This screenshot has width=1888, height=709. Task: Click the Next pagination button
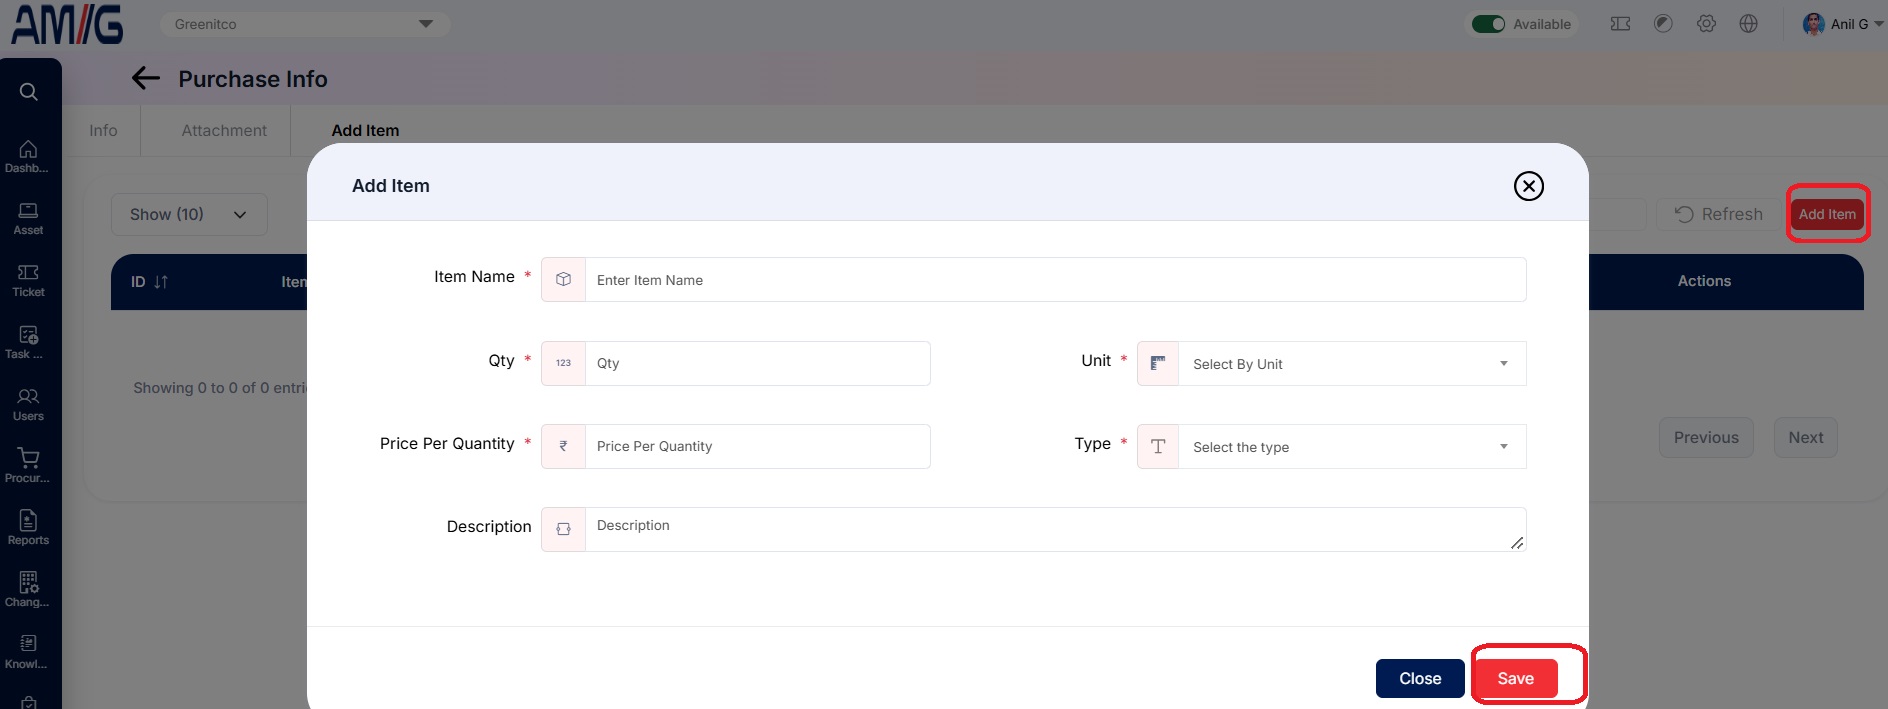[1806, 437]
